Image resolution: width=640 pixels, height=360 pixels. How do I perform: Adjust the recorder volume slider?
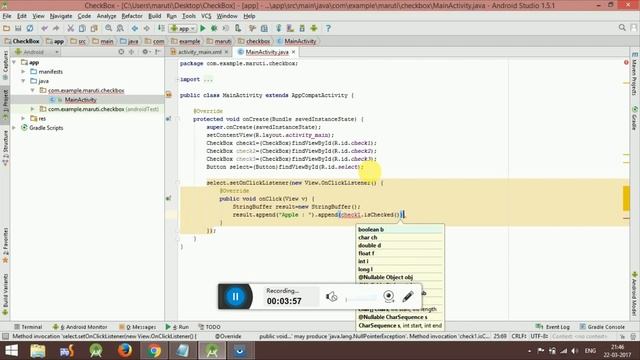[x=361, y=299]
